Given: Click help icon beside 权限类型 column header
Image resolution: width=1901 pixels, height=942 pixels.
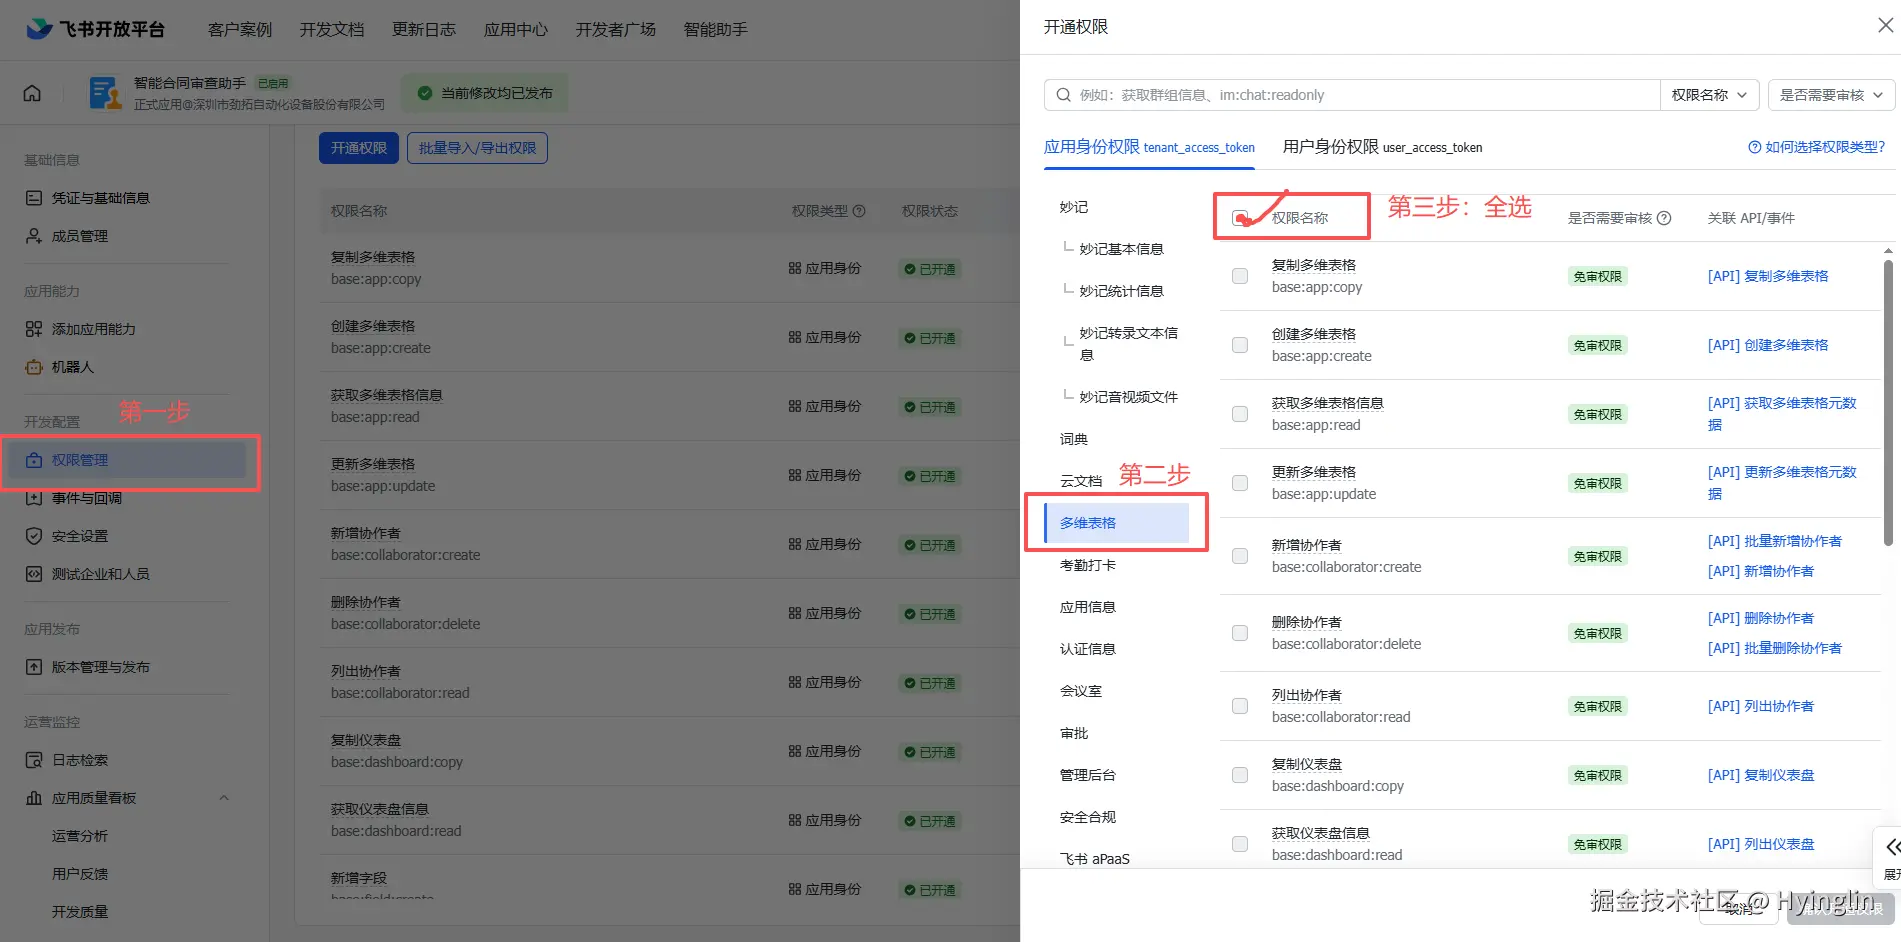Looking at the screenshot, I should point(859,211).
